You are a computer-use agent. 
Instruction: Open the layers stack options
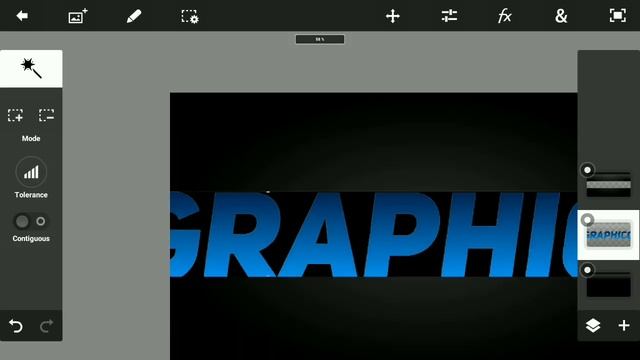click(x=593, y=325)
